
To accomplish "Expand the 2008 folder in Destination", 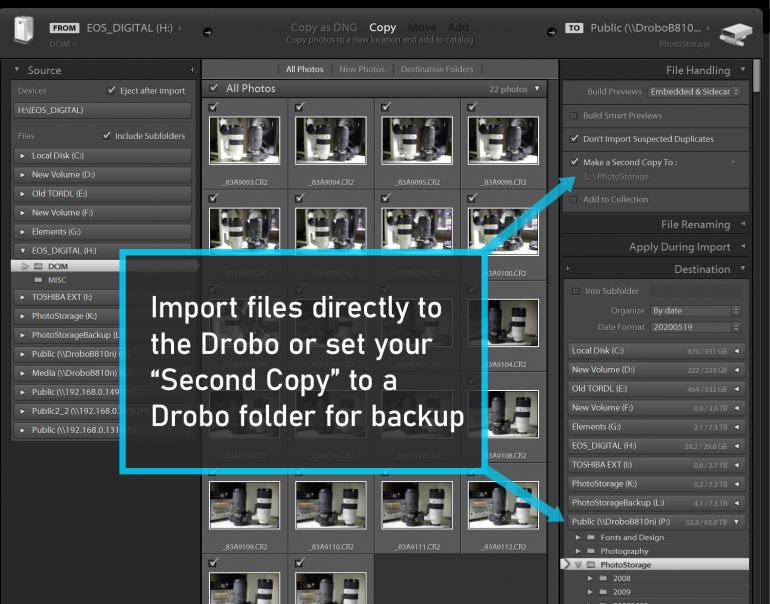I will tap(590, 578).
